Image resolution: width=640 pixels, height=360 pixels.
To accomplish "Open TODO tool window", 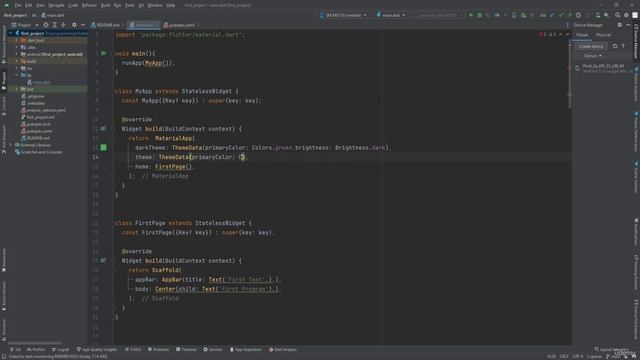I will click(x=133, y=349).
